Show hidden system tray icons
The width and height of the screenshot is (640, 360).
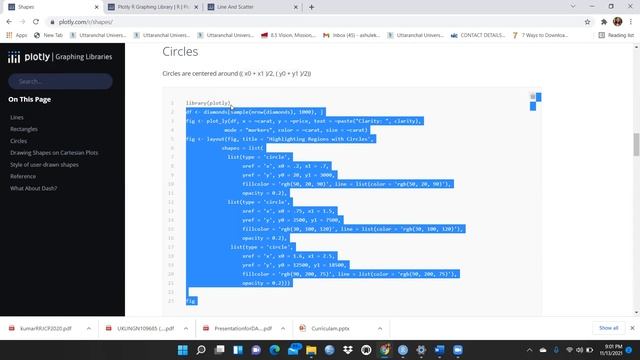(x=529, y=350)
